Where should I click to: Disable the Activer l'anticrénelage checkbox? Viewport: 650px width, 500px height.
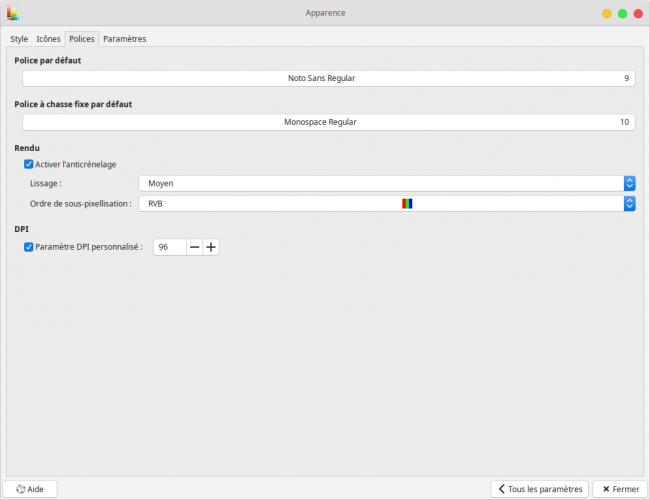pos(28,164)
